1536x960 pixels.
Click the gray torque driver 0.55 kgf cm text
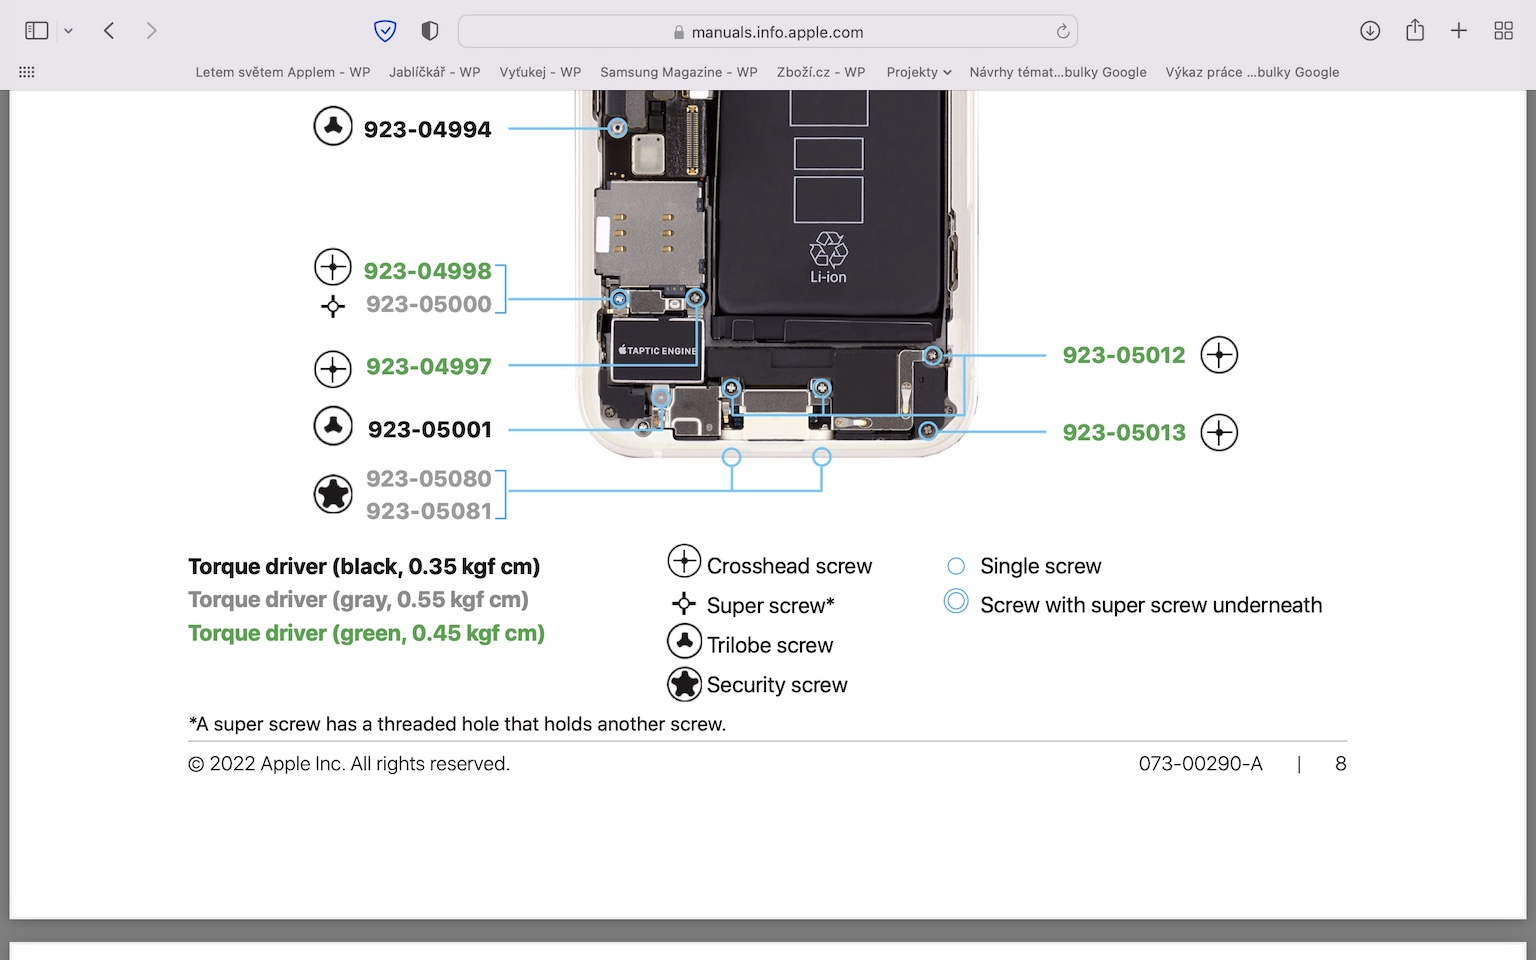(358, 600)
